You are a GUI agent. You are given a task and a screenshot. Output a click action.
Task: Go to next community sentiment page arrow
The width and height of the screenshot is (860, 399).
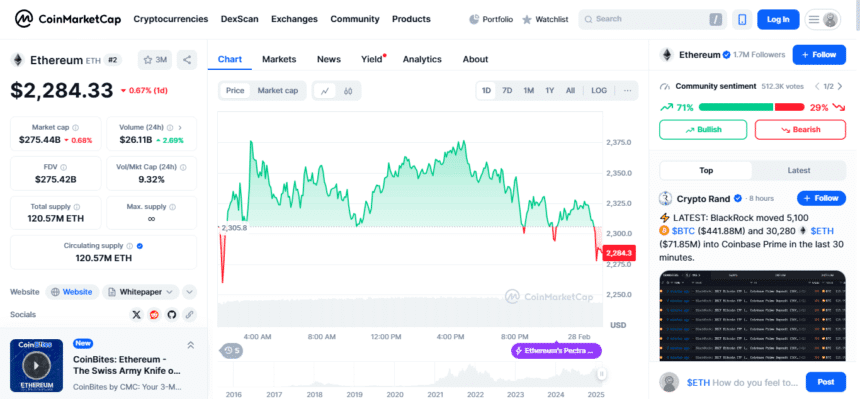pyautogui.click(x=840, y=86)
